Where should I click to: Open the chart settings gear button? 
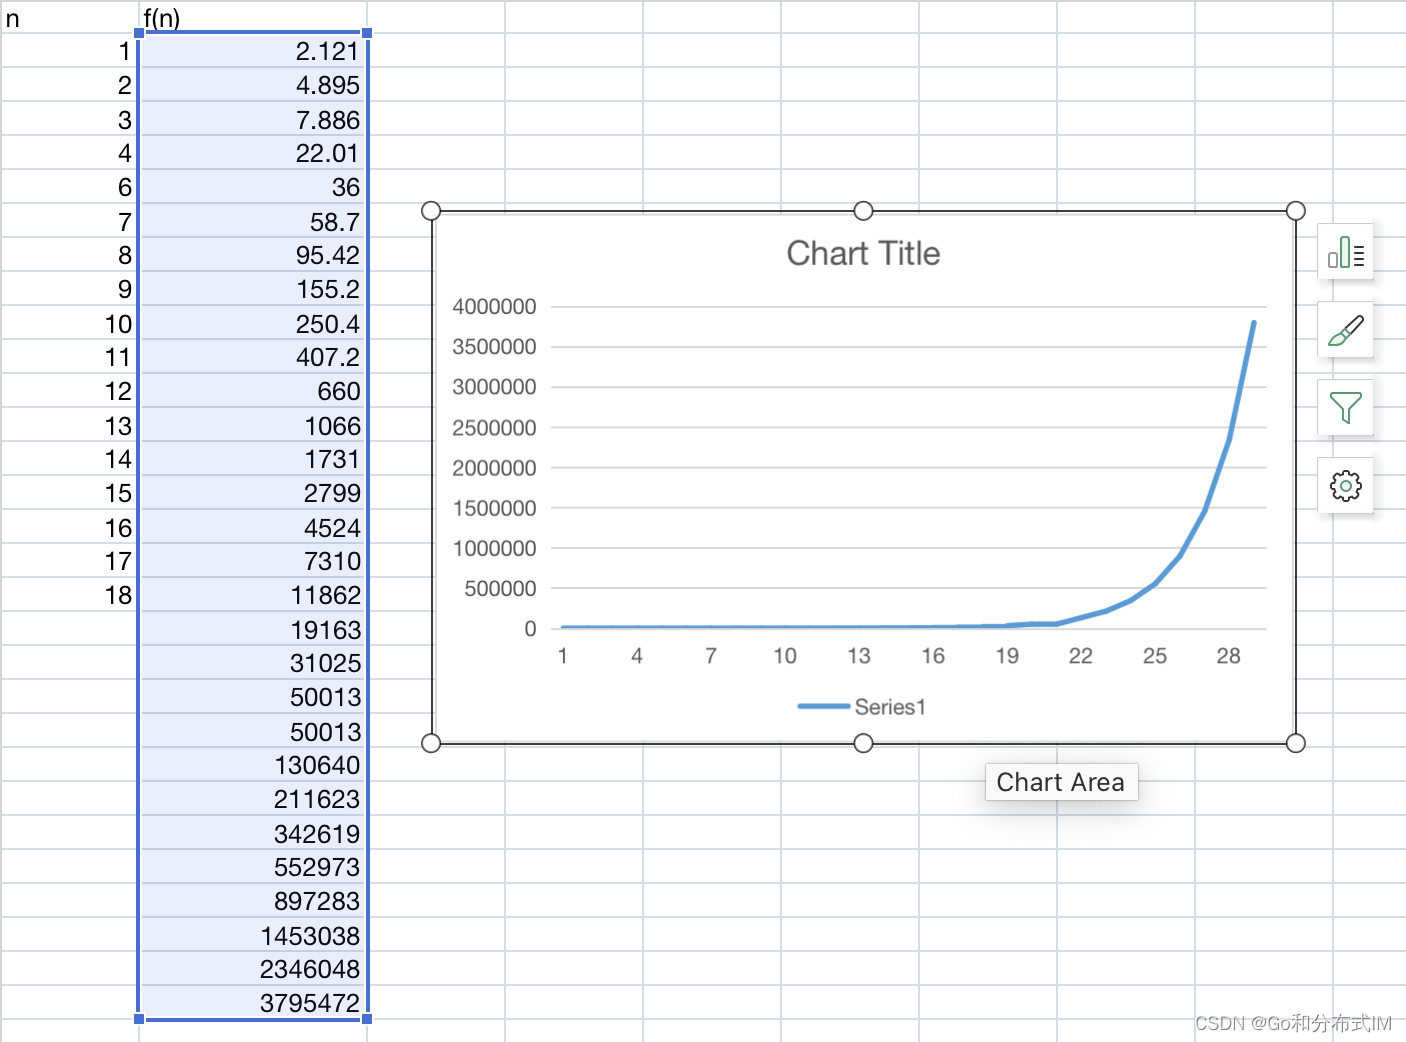coord(1346,486)
